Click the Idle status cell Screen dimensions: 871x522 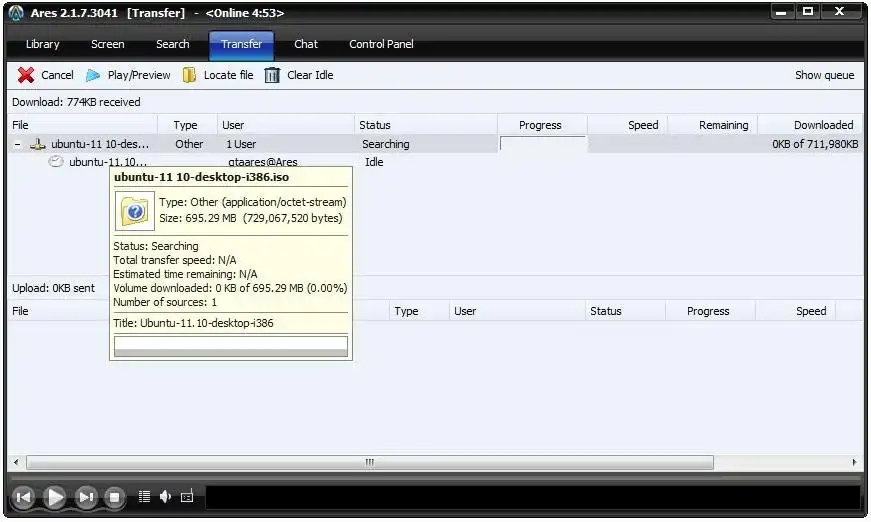[374, 162]
